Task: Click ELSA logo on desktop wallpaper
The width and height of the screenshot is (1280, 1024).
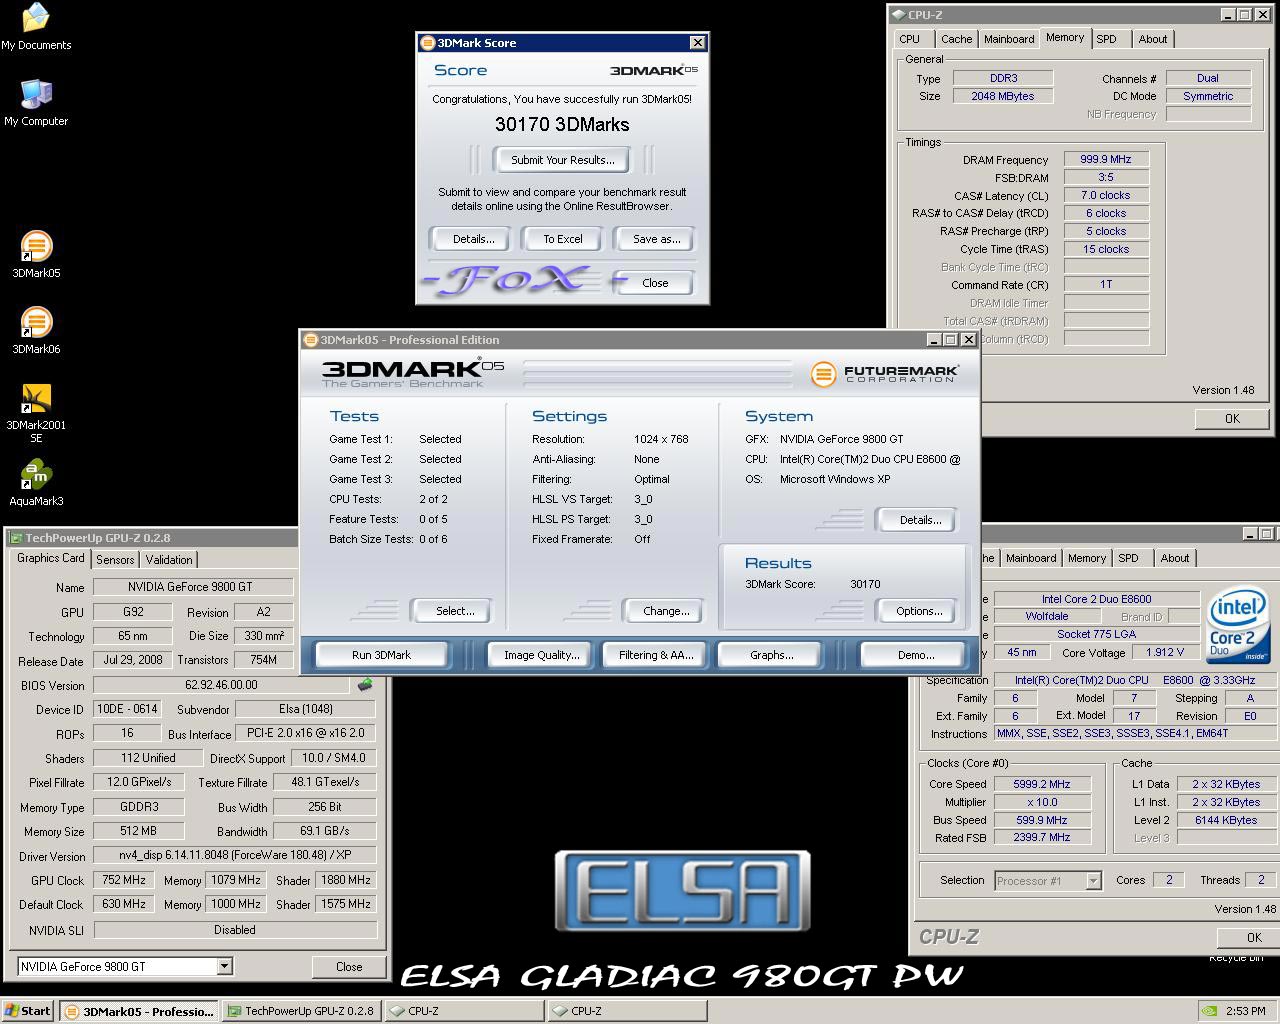Action: click(683, 891)
